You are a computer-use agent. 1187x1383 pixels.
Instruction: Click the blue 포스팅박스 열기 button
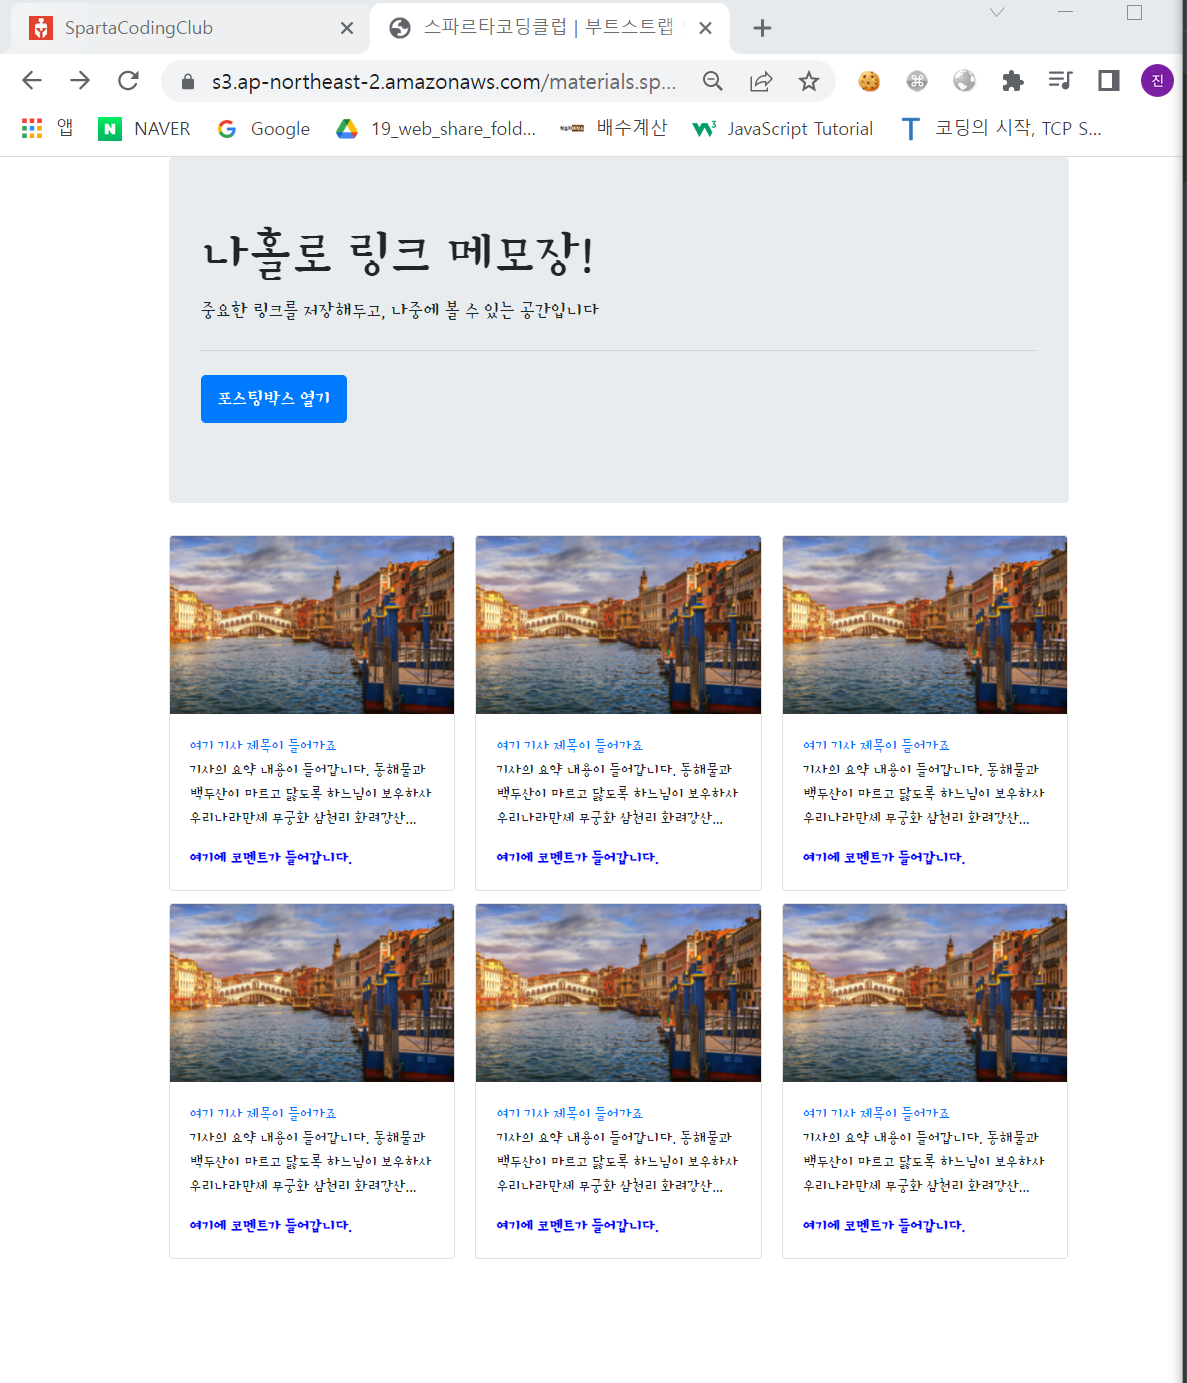274,399
